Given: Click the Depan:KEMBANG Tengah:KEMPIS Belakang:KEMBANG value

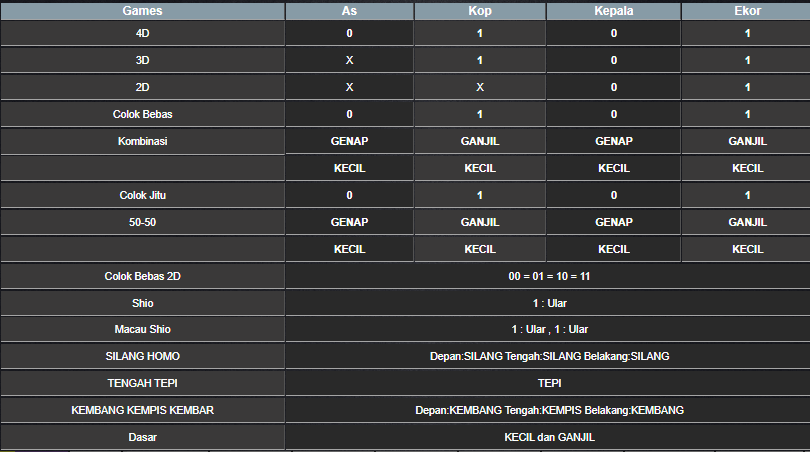Looking at the screenshot, I should pos(549,410).
